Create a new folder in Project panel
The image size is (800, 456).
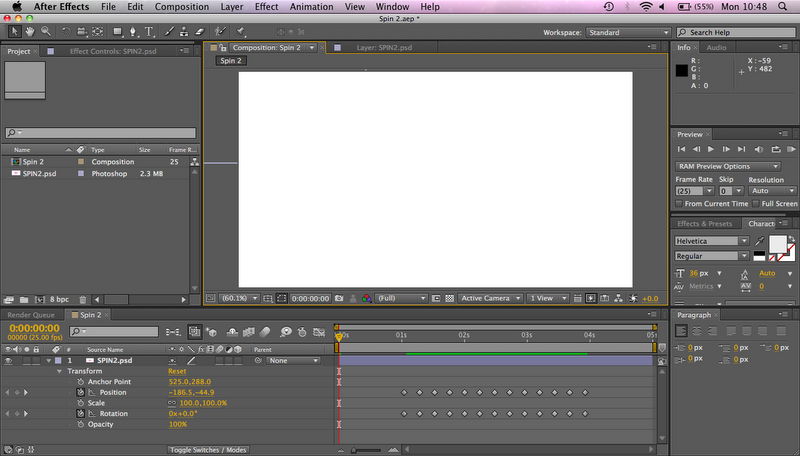24,299
